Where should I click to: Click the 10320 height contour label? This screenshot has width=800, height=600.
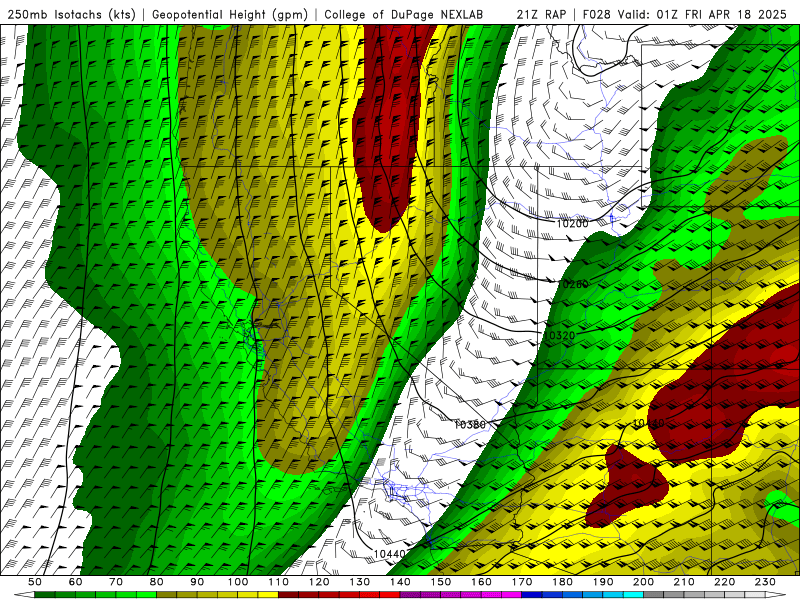coord(560,336)
